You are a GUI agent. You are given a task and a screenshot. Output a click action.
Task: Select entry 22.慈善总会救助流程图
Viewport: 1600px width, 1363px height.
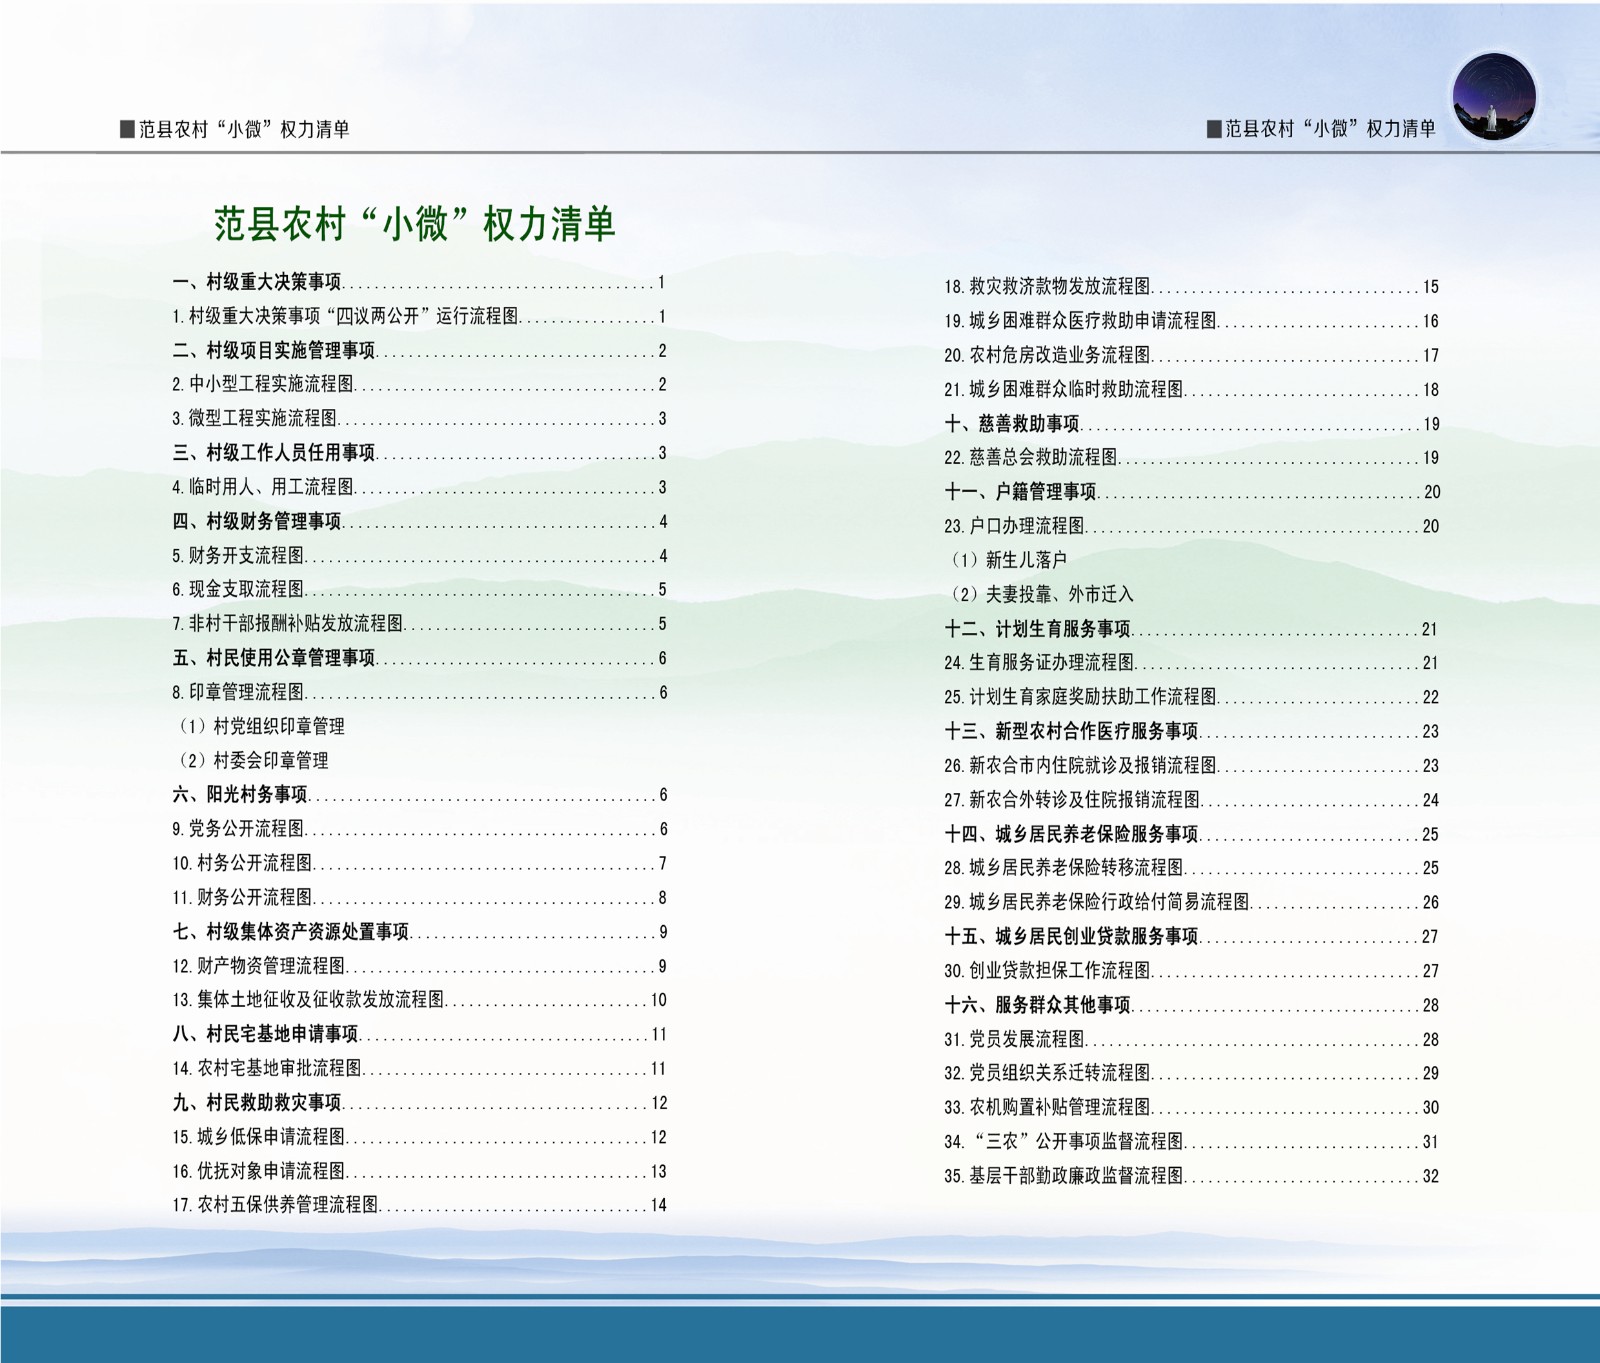point(1192,458)
